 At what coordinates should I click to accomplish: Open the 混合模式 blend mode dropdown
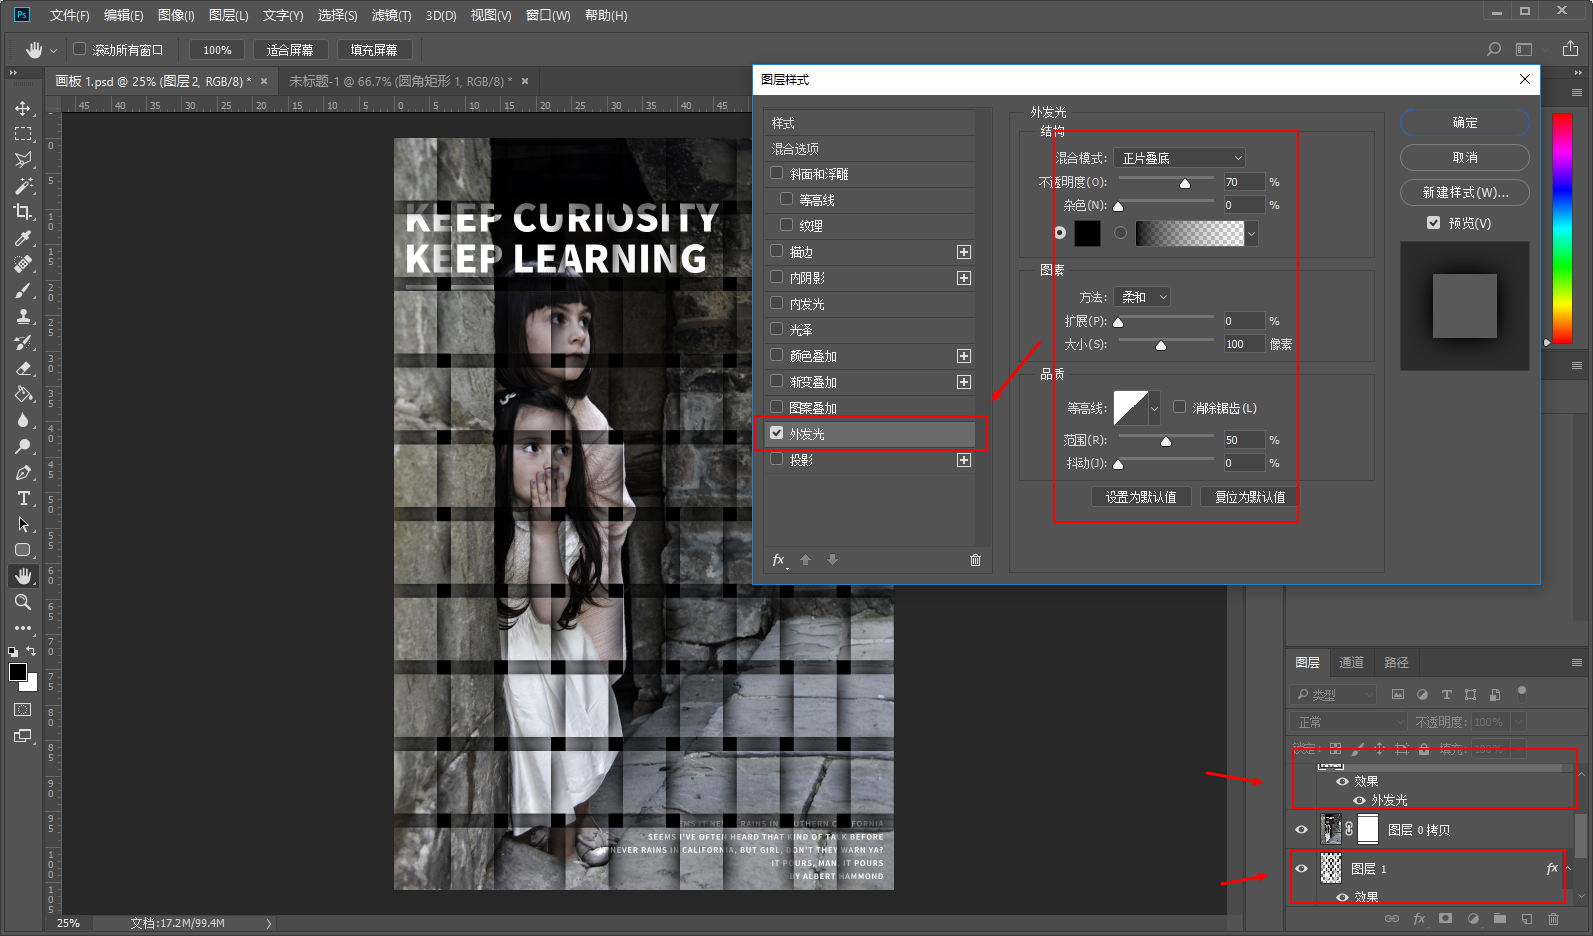[1180, 158]
